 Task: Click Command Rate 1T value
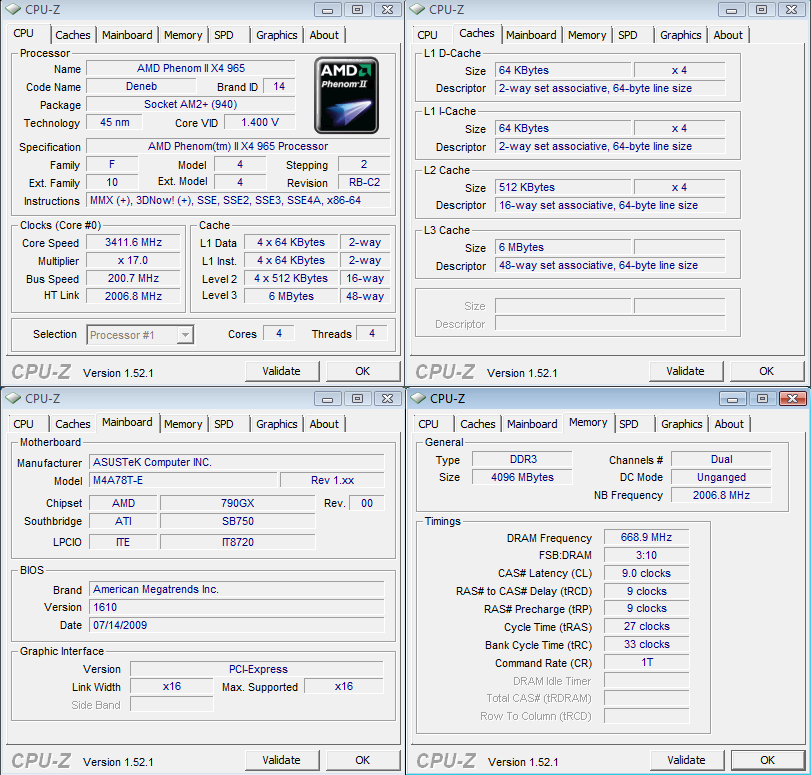(x=647, y=663)
